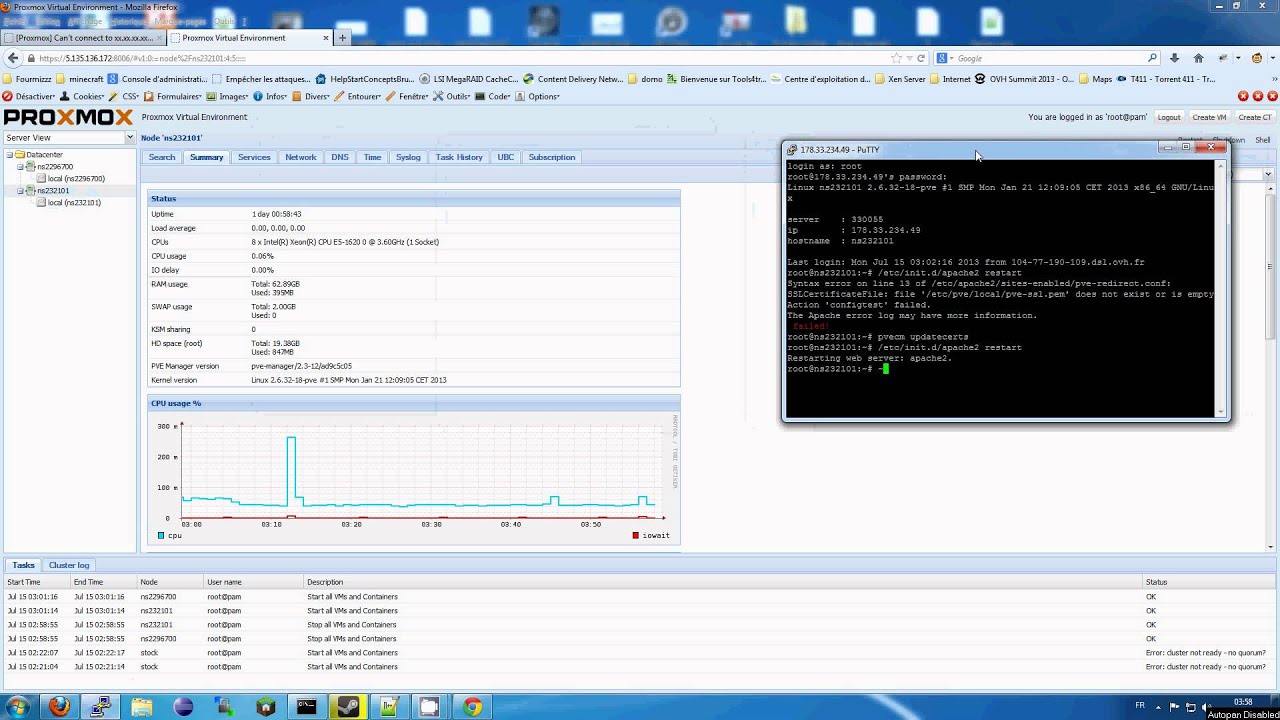Bookmark this page with the star icon

(896, 58)
